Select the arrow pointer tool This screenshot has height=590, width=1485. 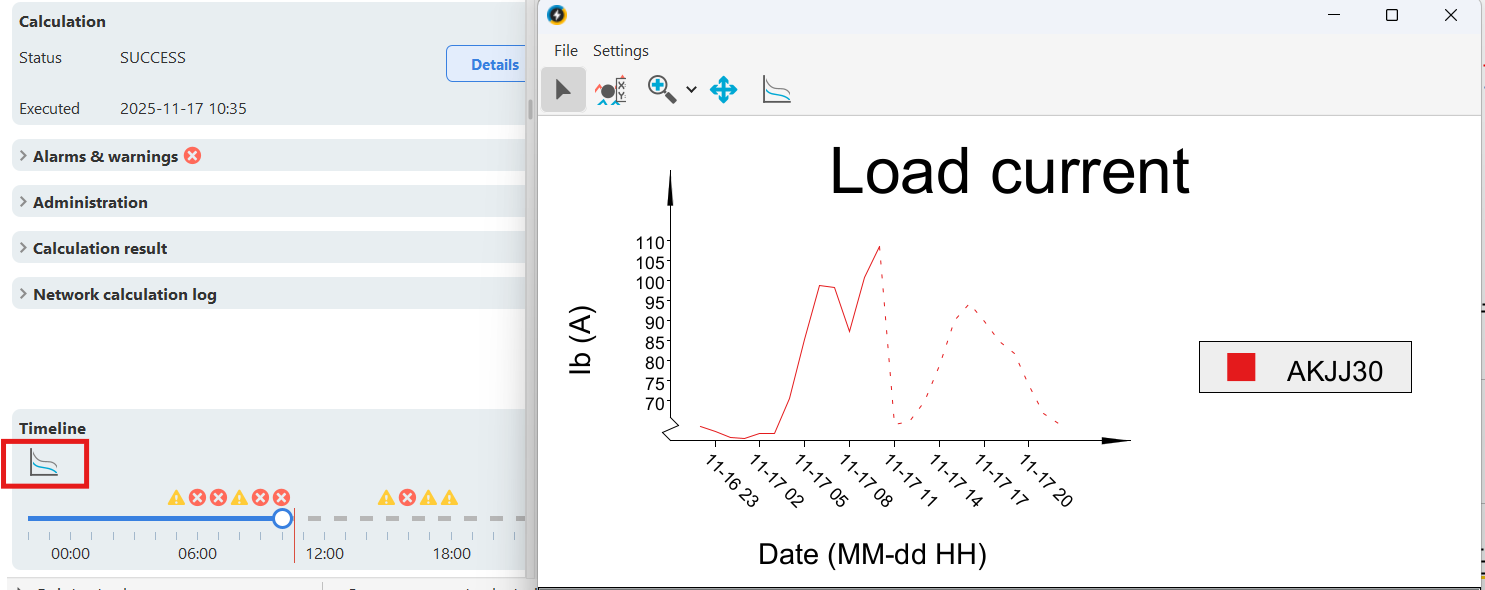(x=563, y=90)
